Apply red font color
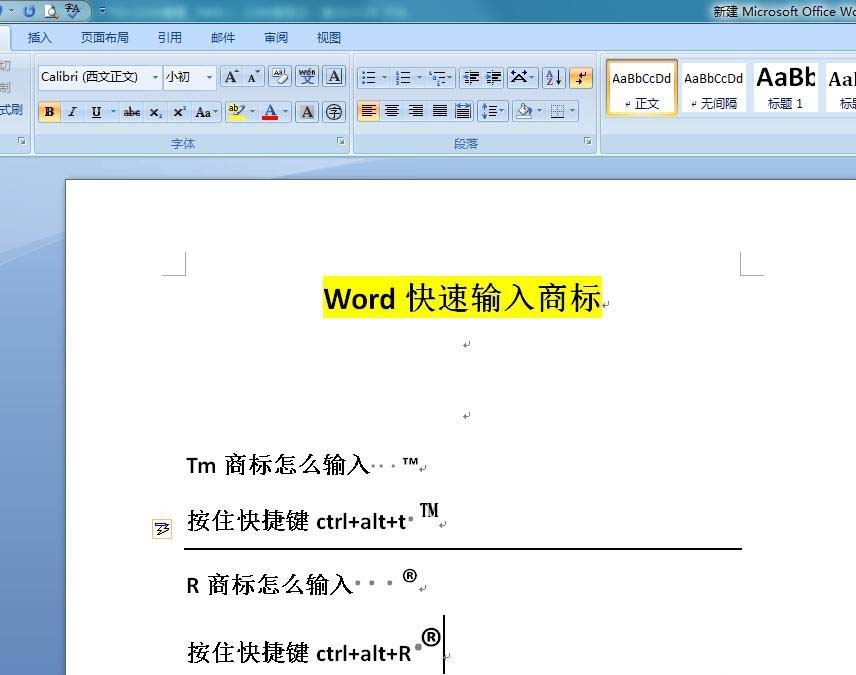This screenshot has width=856, height=675. [x=270, y=112]
